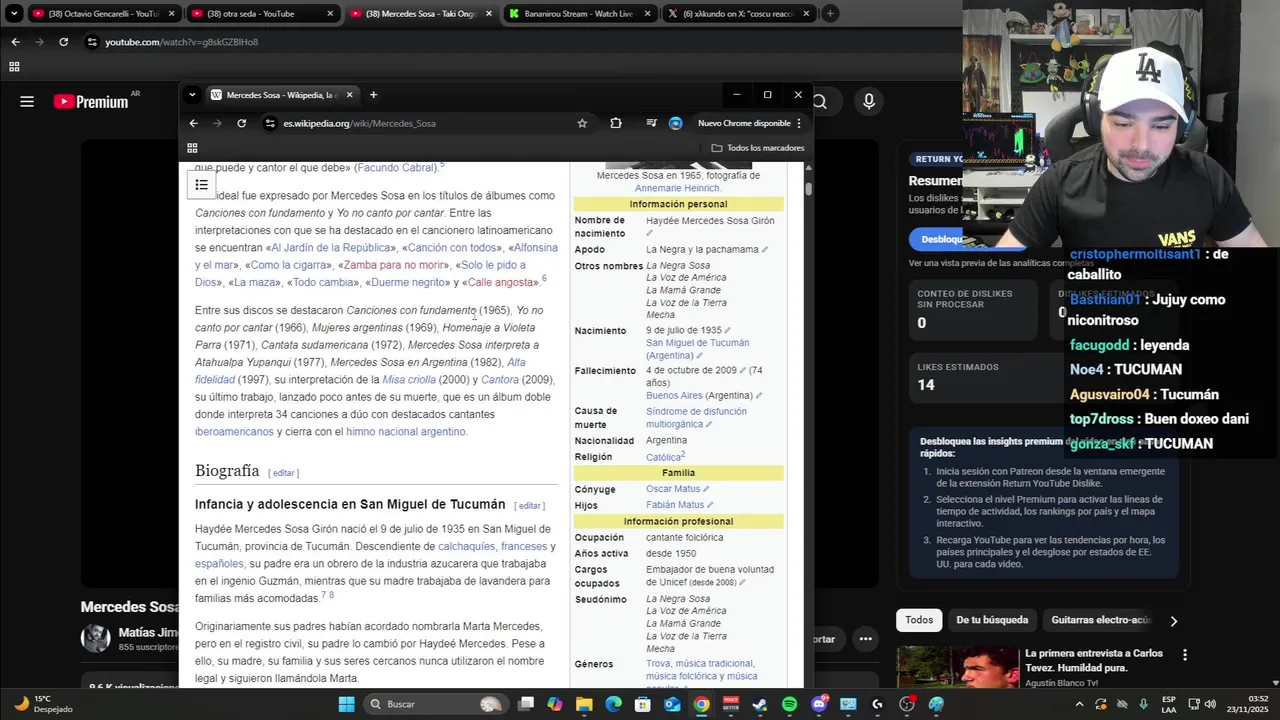Show more filter chips with the right arrow
Image resolution: width=1280 pixels, height=720 pixels.
coord(1173,621)
